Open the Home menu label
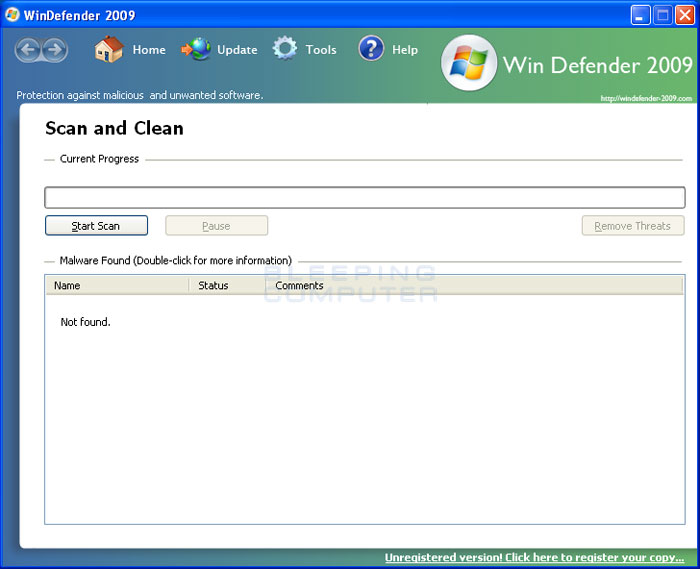 (149, 50)
